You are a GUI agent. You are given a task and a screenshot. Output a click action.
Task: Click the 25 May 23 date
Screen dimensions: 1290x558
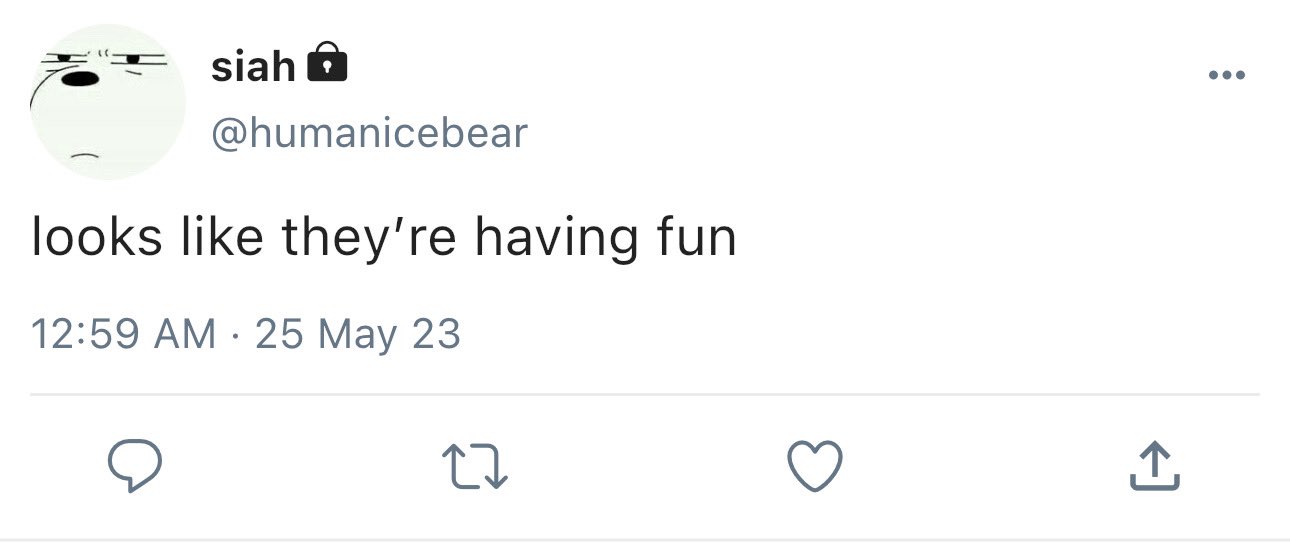tap(358, 334)
